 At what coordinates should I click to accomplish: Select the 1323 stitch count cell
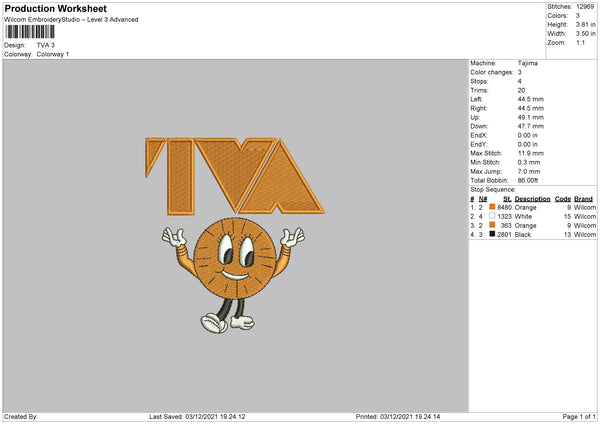pos(504,217)
